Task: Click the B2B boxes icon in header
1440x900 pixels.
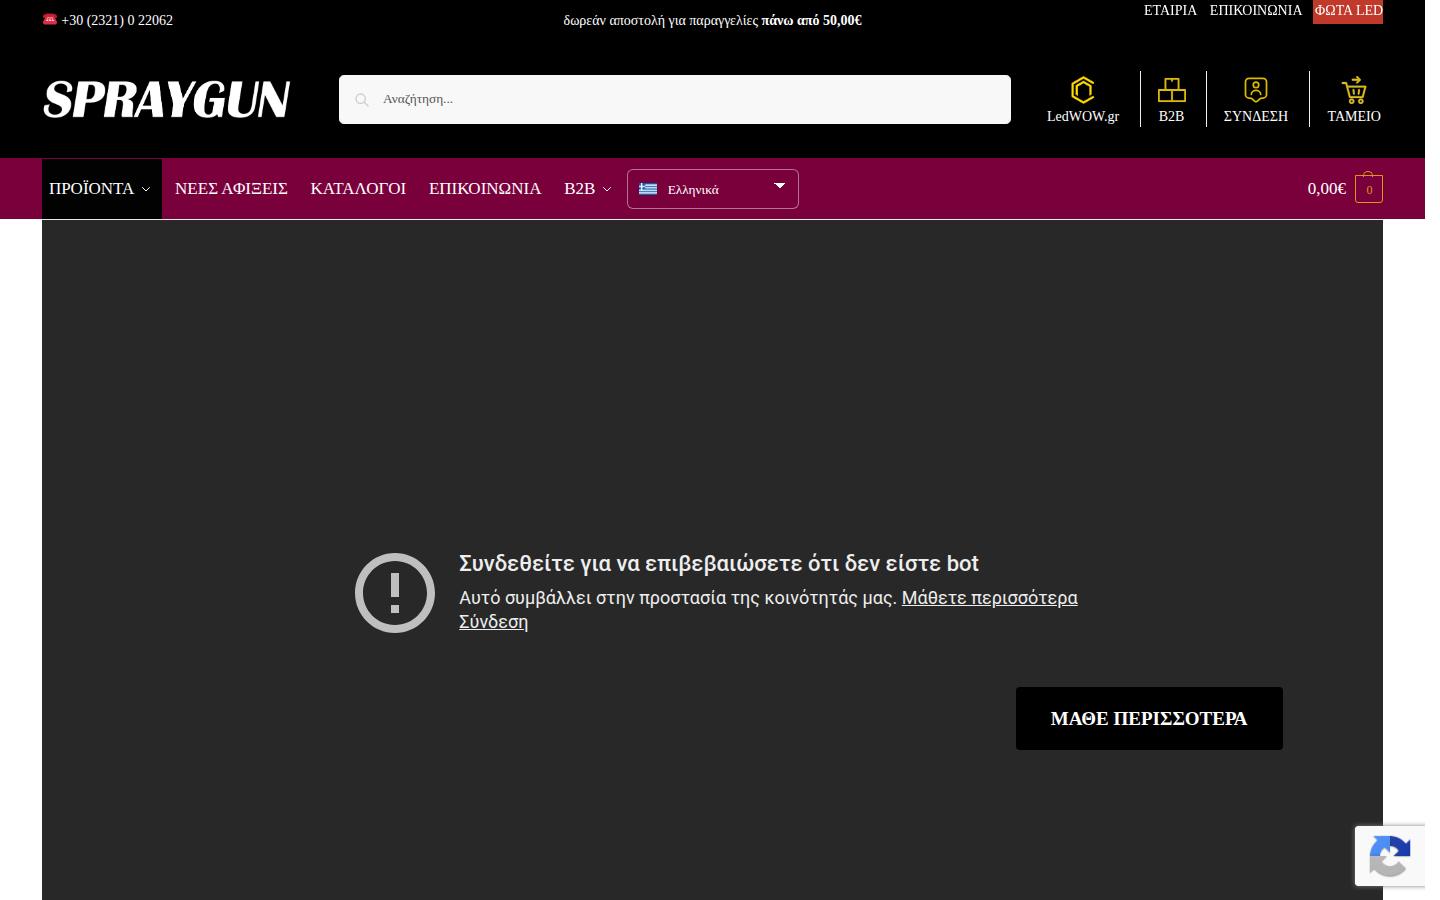Action: click(1171, 90)
